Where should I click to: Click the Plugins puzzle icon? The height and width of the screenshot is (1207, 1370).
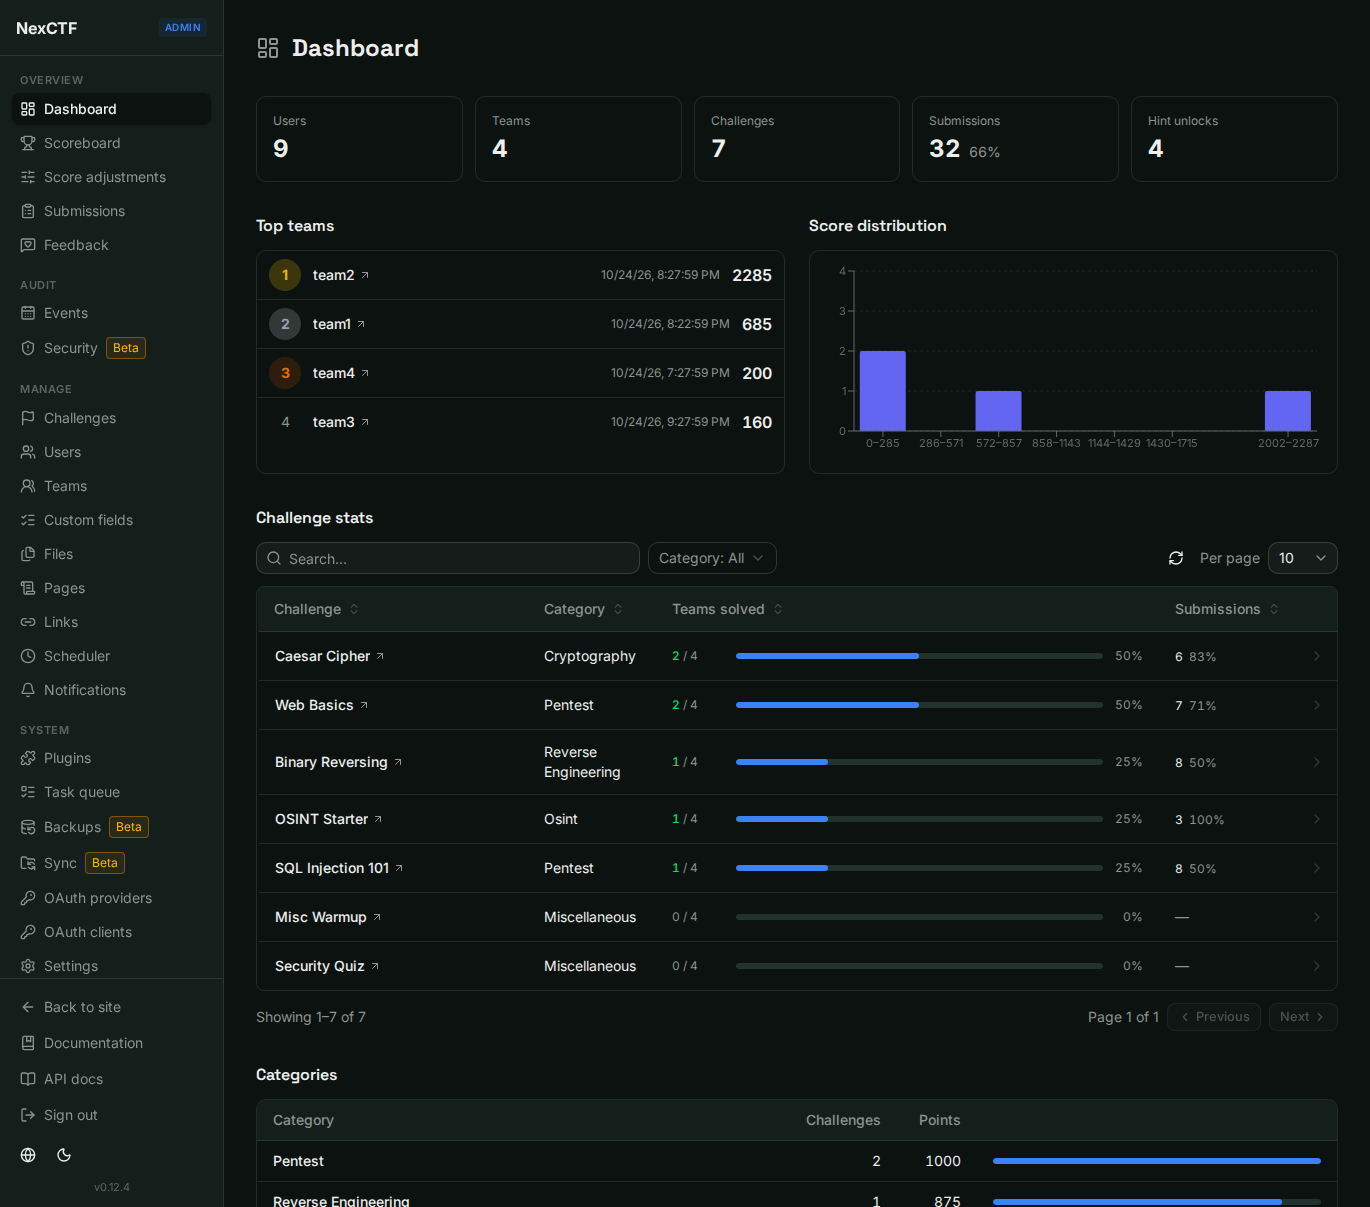pyautogui.click(x=28, y=758)
